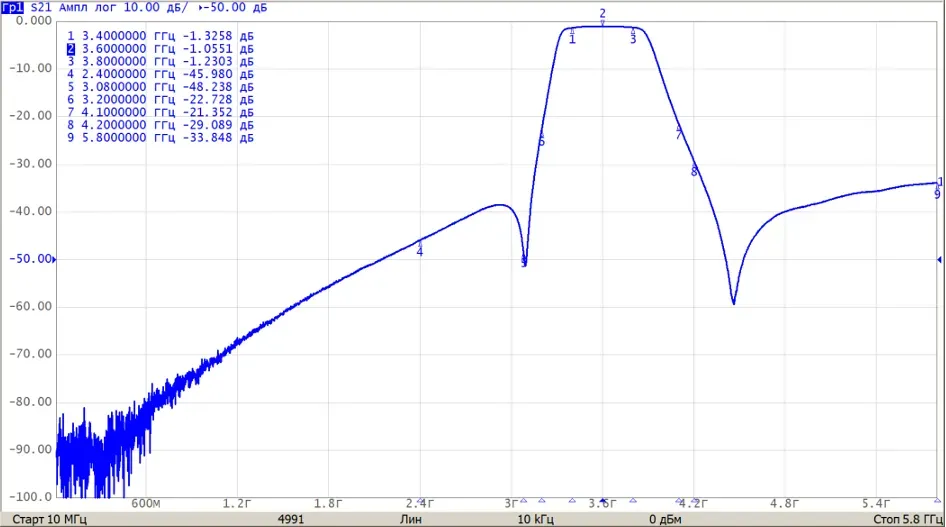The image size is (946, 527).
Task: Click the upper notch minimum near -60 dB
Action: [733, 303]
